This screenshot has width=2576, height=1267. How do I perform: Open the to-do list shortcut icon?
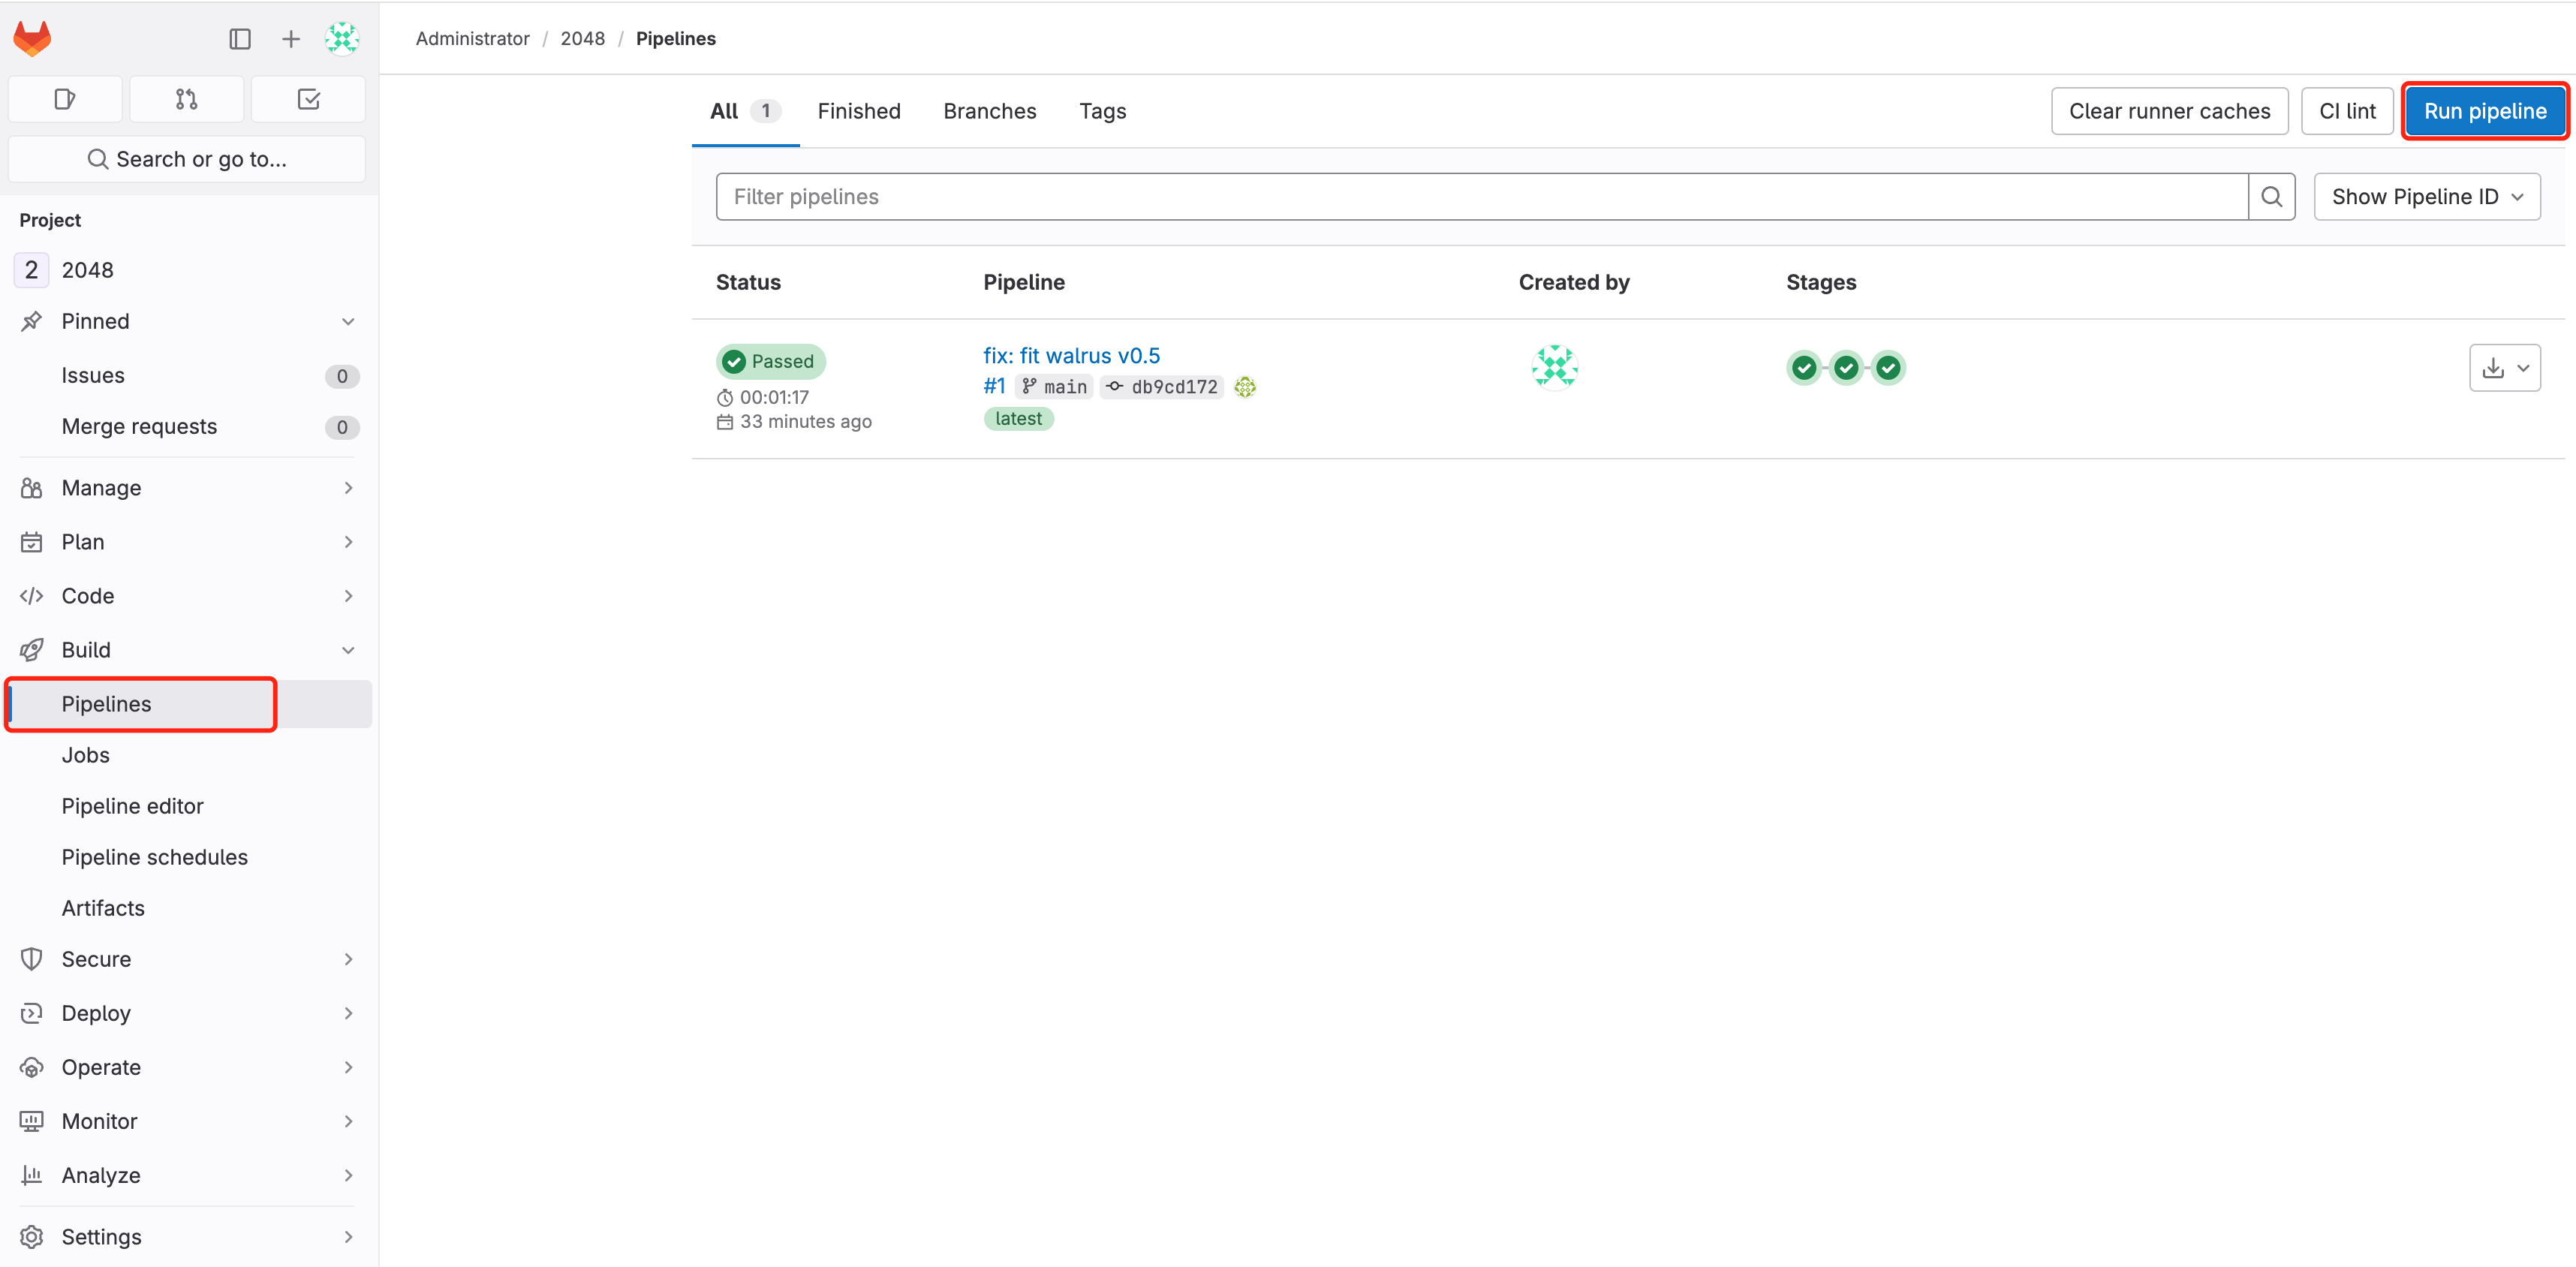[x=308, y=99]
